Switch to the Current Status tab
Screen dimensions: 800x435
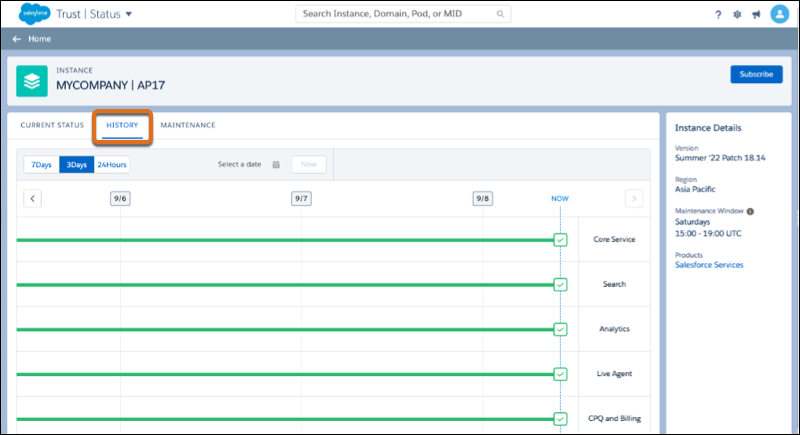click(52, 125)
